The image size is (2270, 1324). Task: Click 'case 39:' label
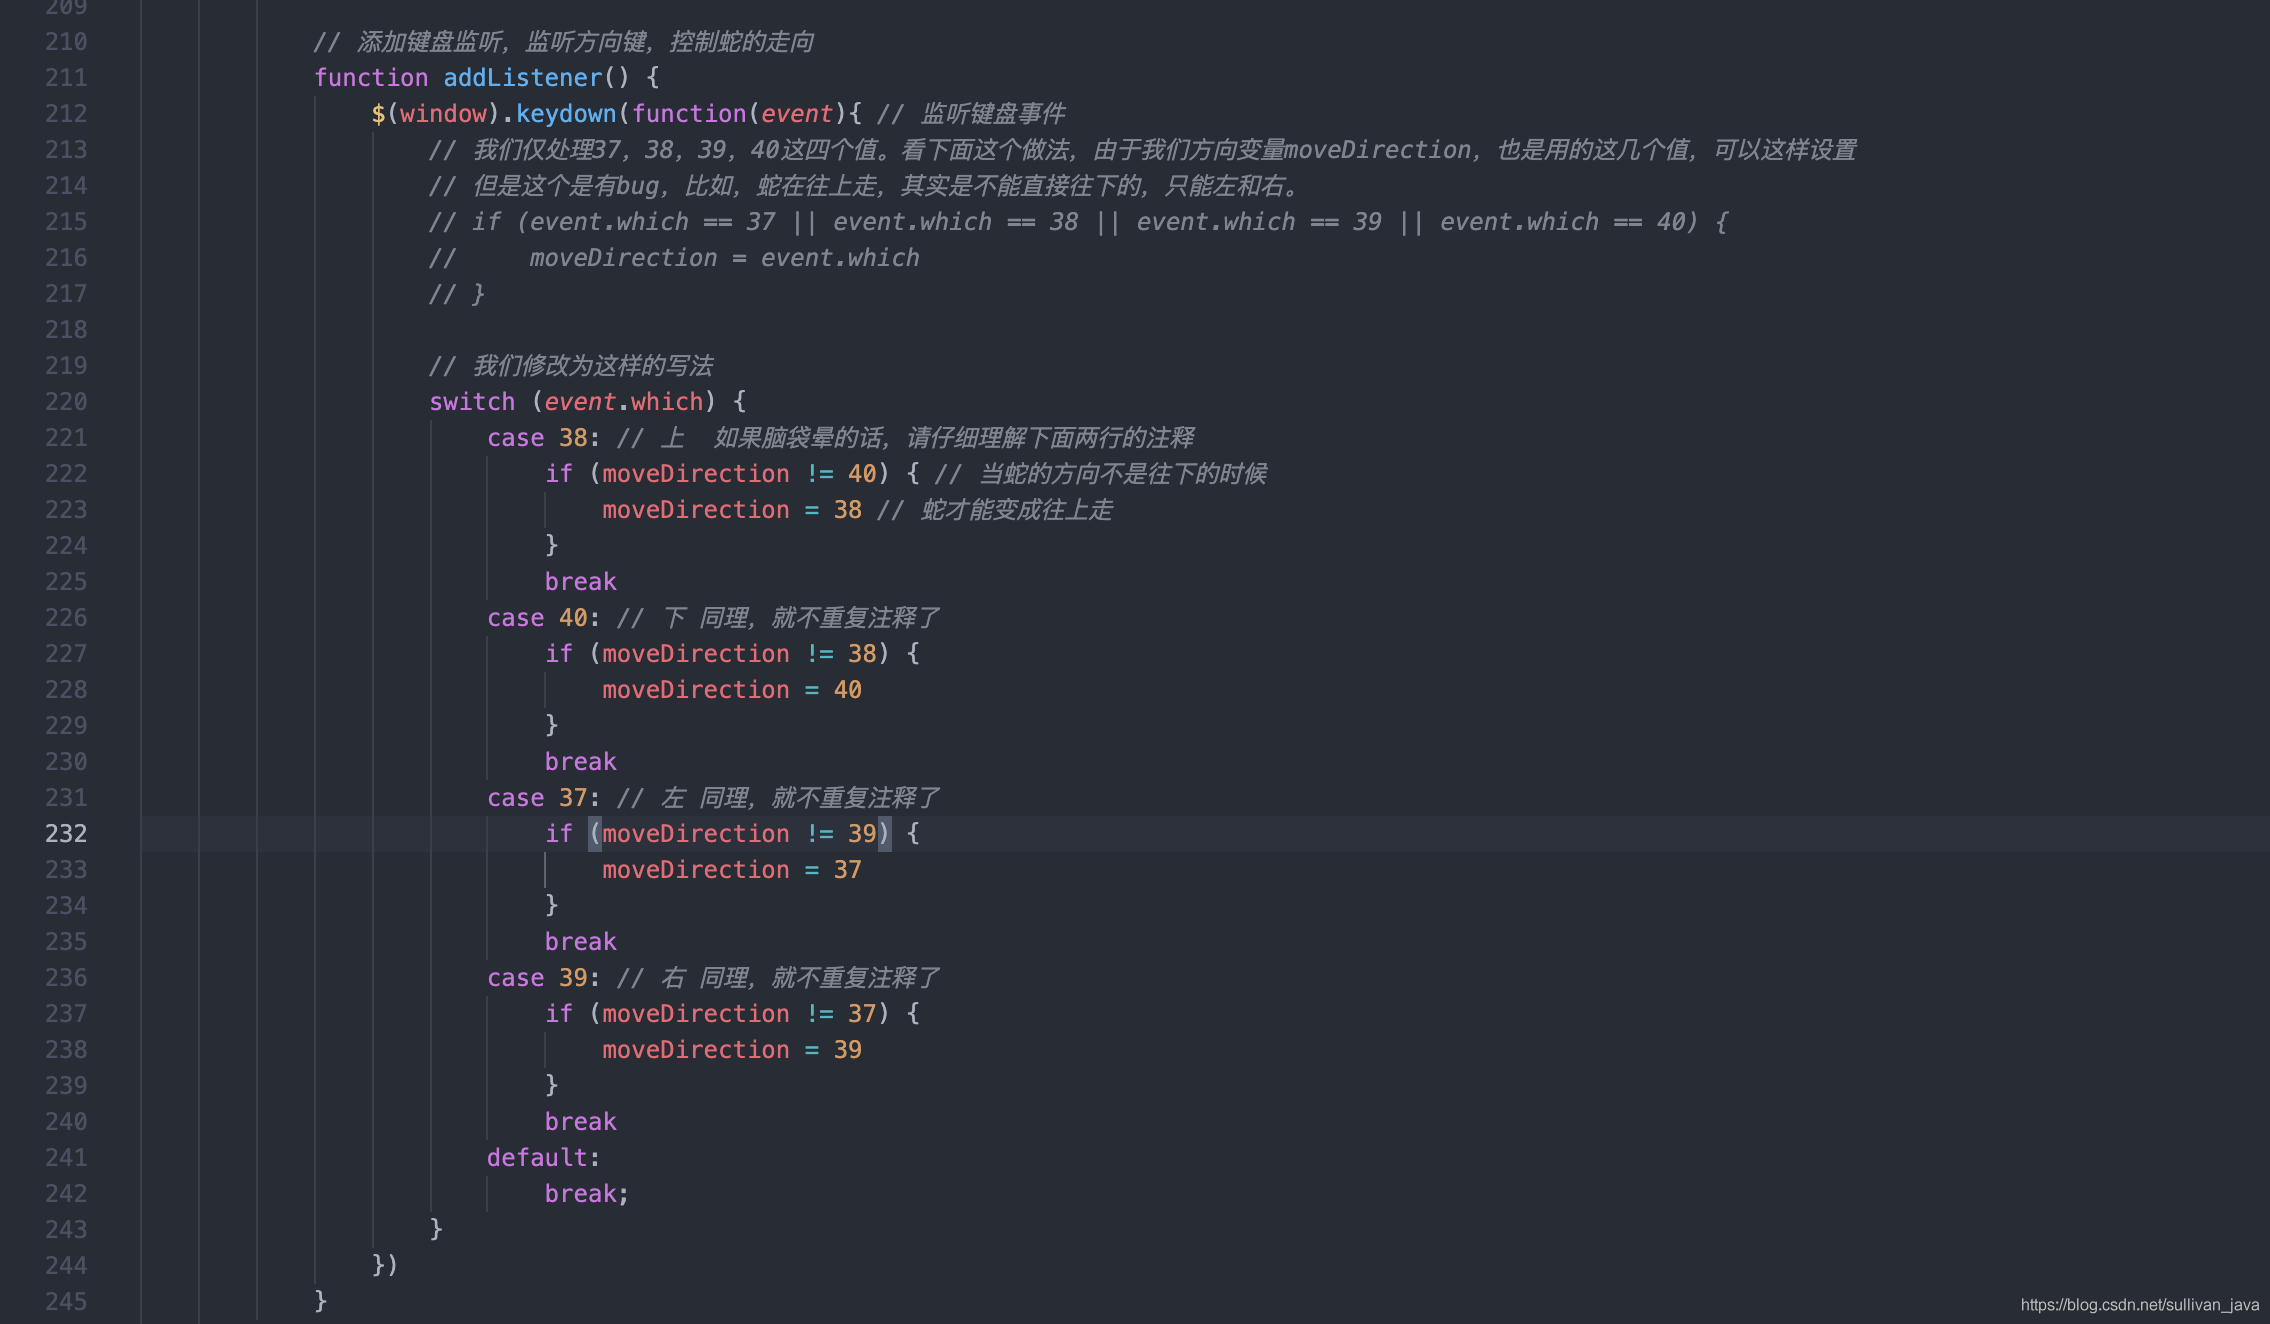pos(544,978)
